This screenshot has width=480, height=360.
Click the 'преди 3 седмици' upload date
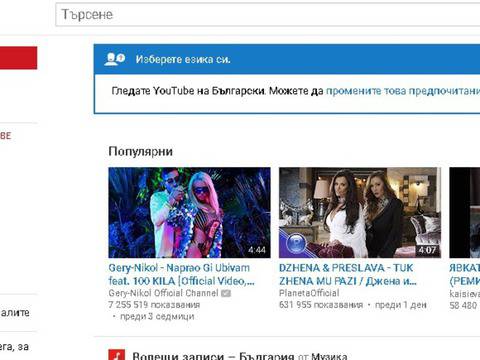pyautogui.click(x=157, y=316)
